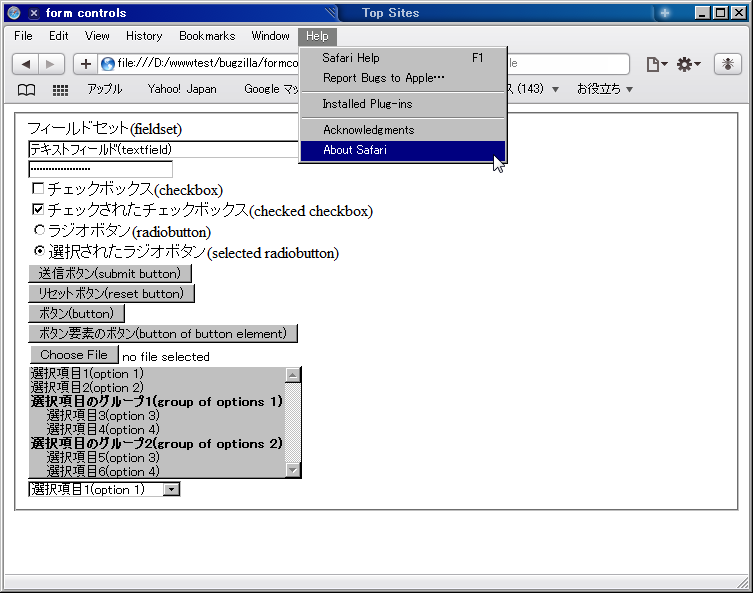Click the new tab plus button
This screenshot has width=753, height=593.
coord(665,13)
